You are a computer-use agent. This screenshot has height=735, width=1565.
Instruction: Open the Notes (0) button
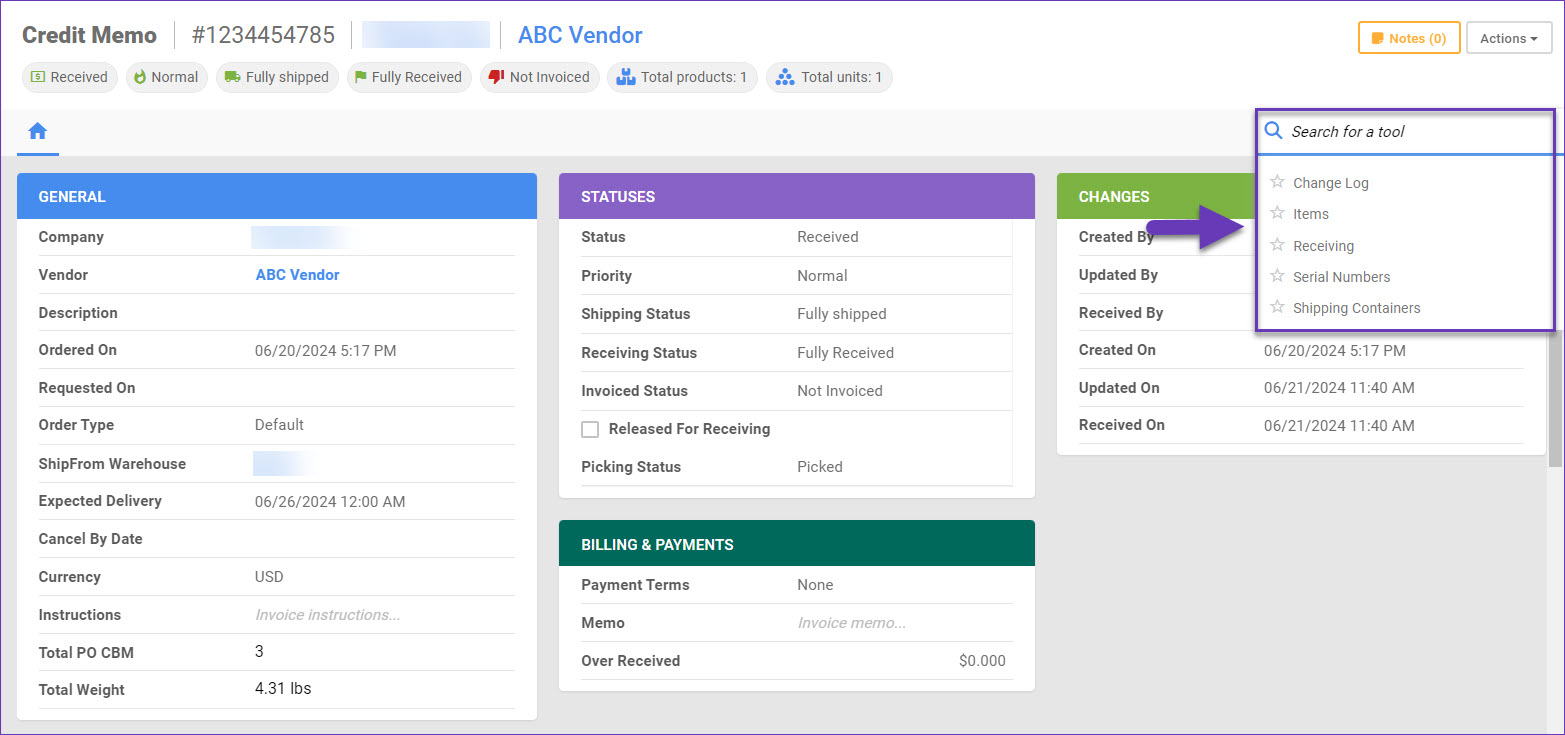pos(1408,38)
